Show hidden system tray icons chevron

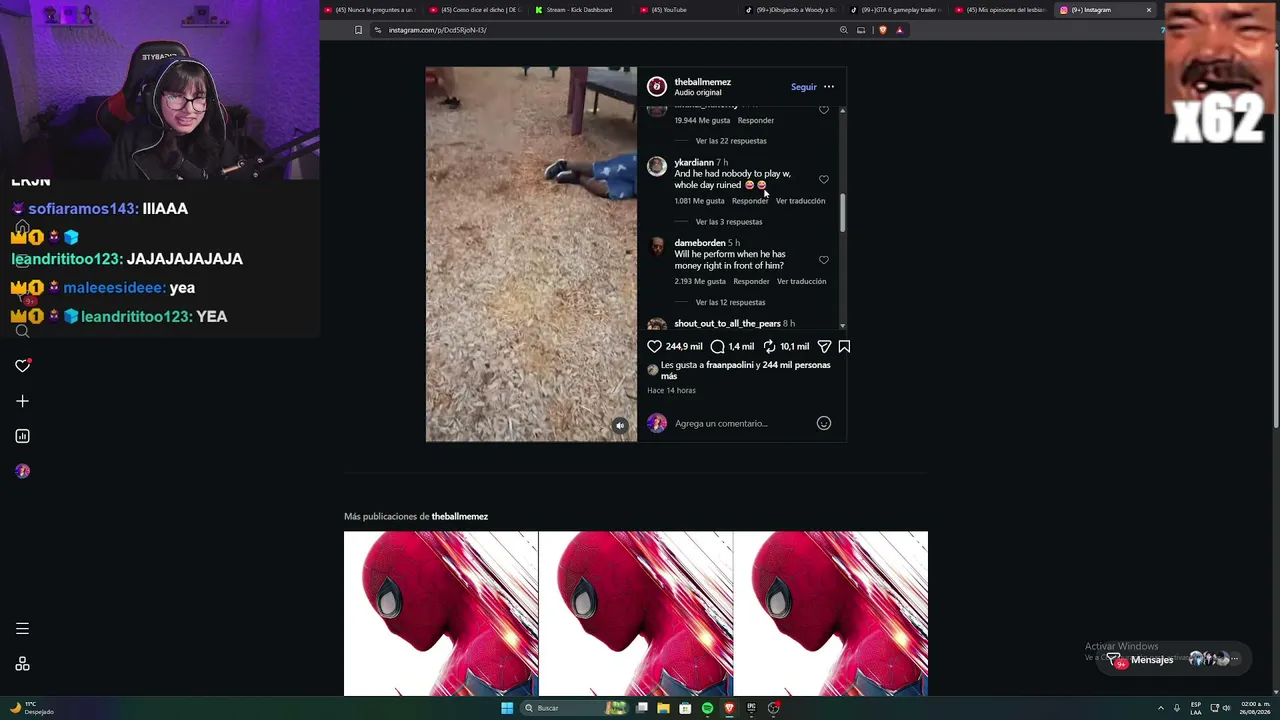1161,708
